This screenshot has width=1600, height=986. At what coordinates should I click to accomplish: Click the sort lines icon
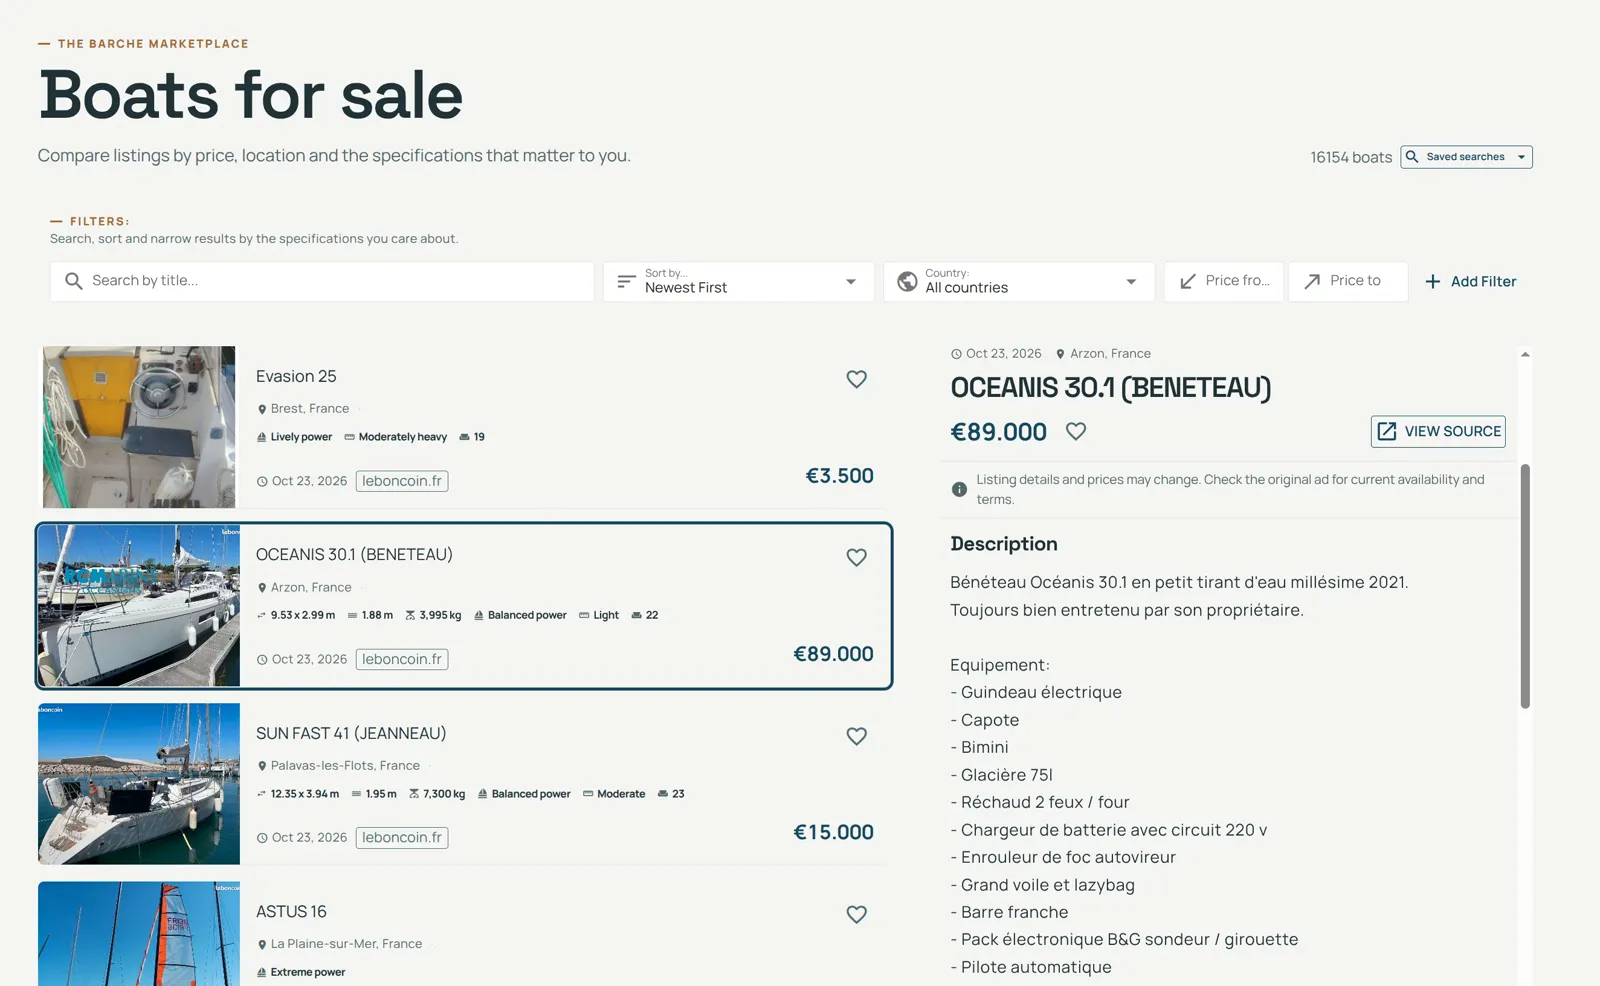pos(626,282)
